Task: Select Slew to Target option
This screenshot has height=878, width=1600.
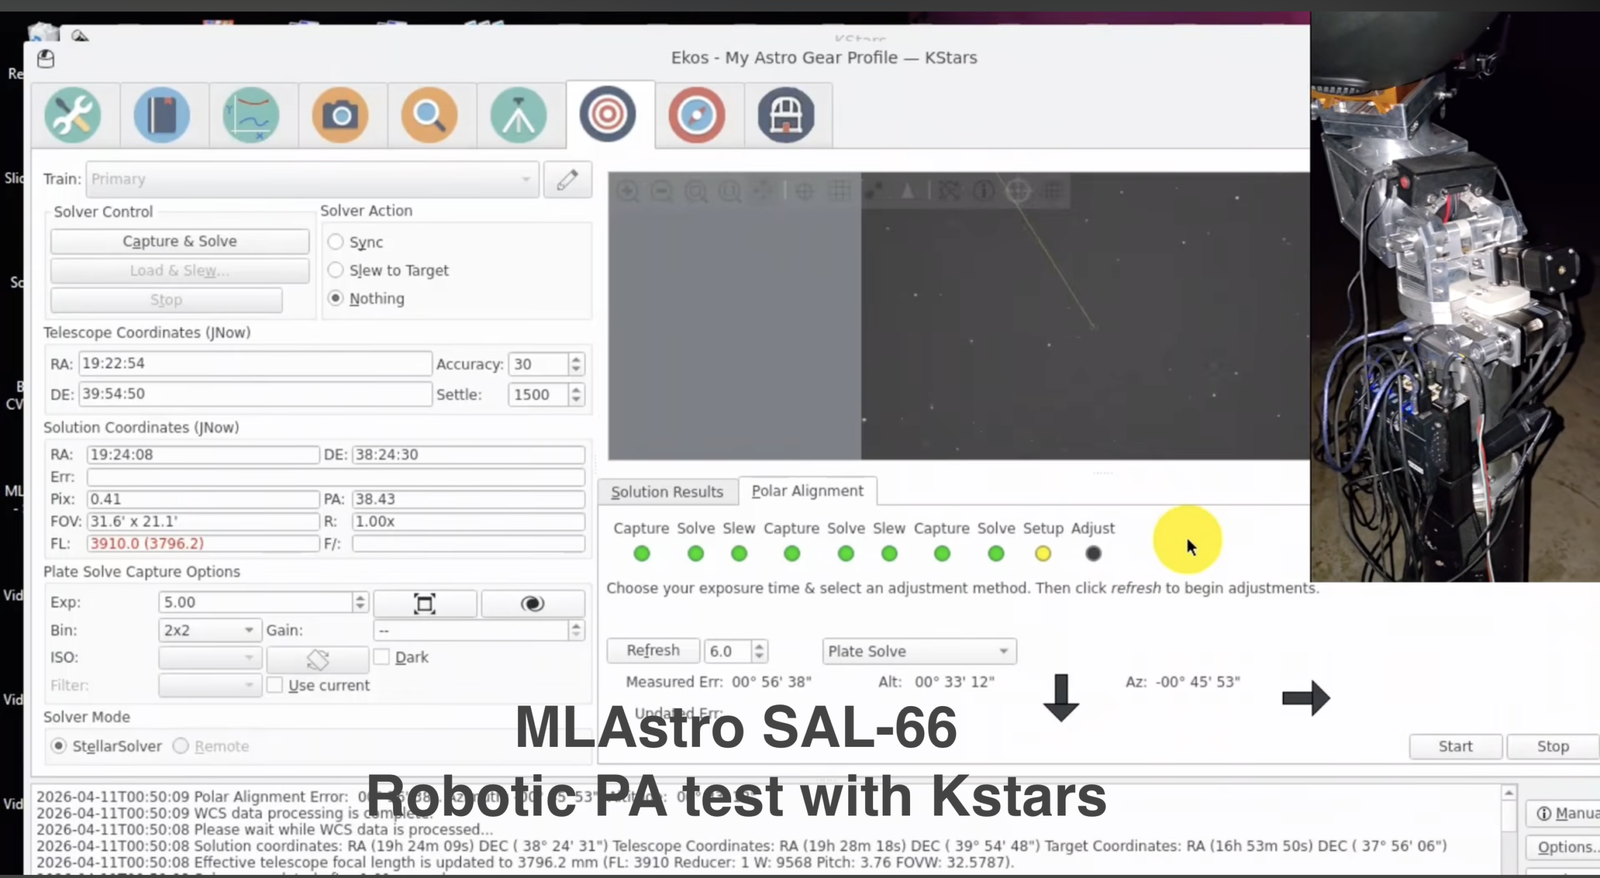Action: click(336, 270)
